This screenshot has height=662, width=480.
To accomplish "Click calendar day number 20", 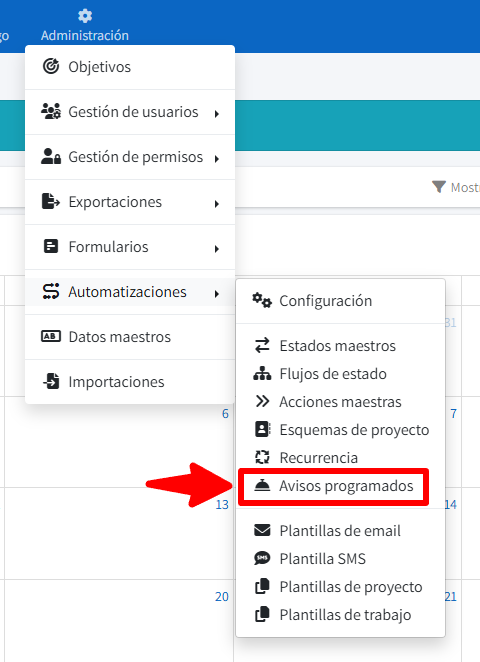I will [222, 597].
